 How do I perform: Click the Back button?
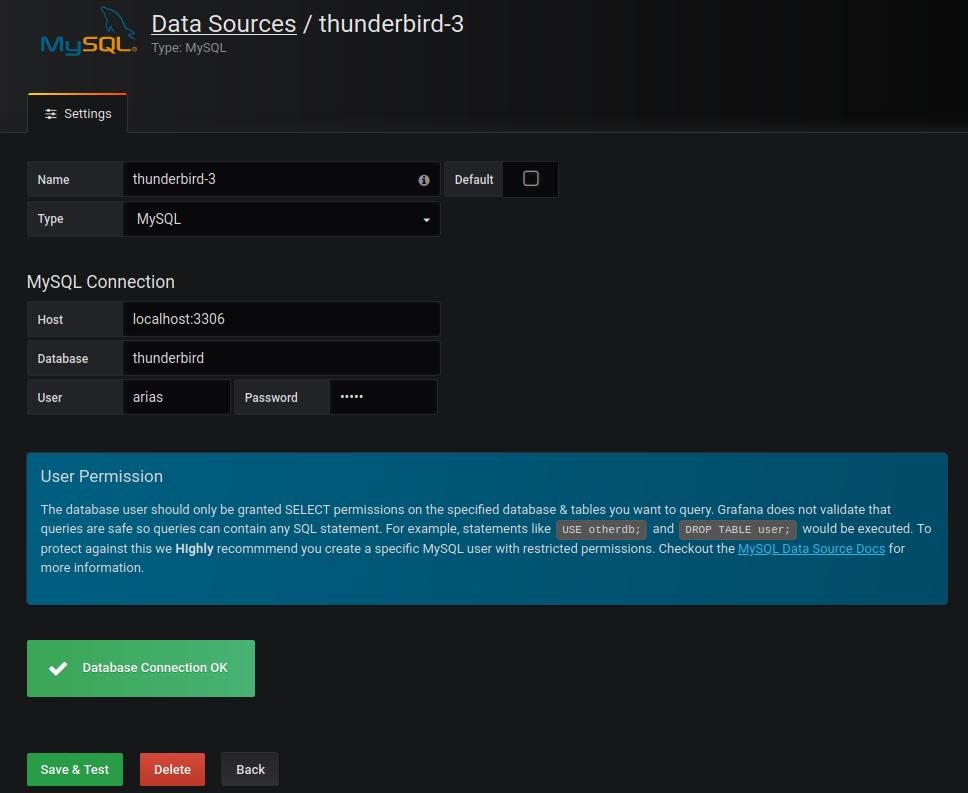coord(250,769)
